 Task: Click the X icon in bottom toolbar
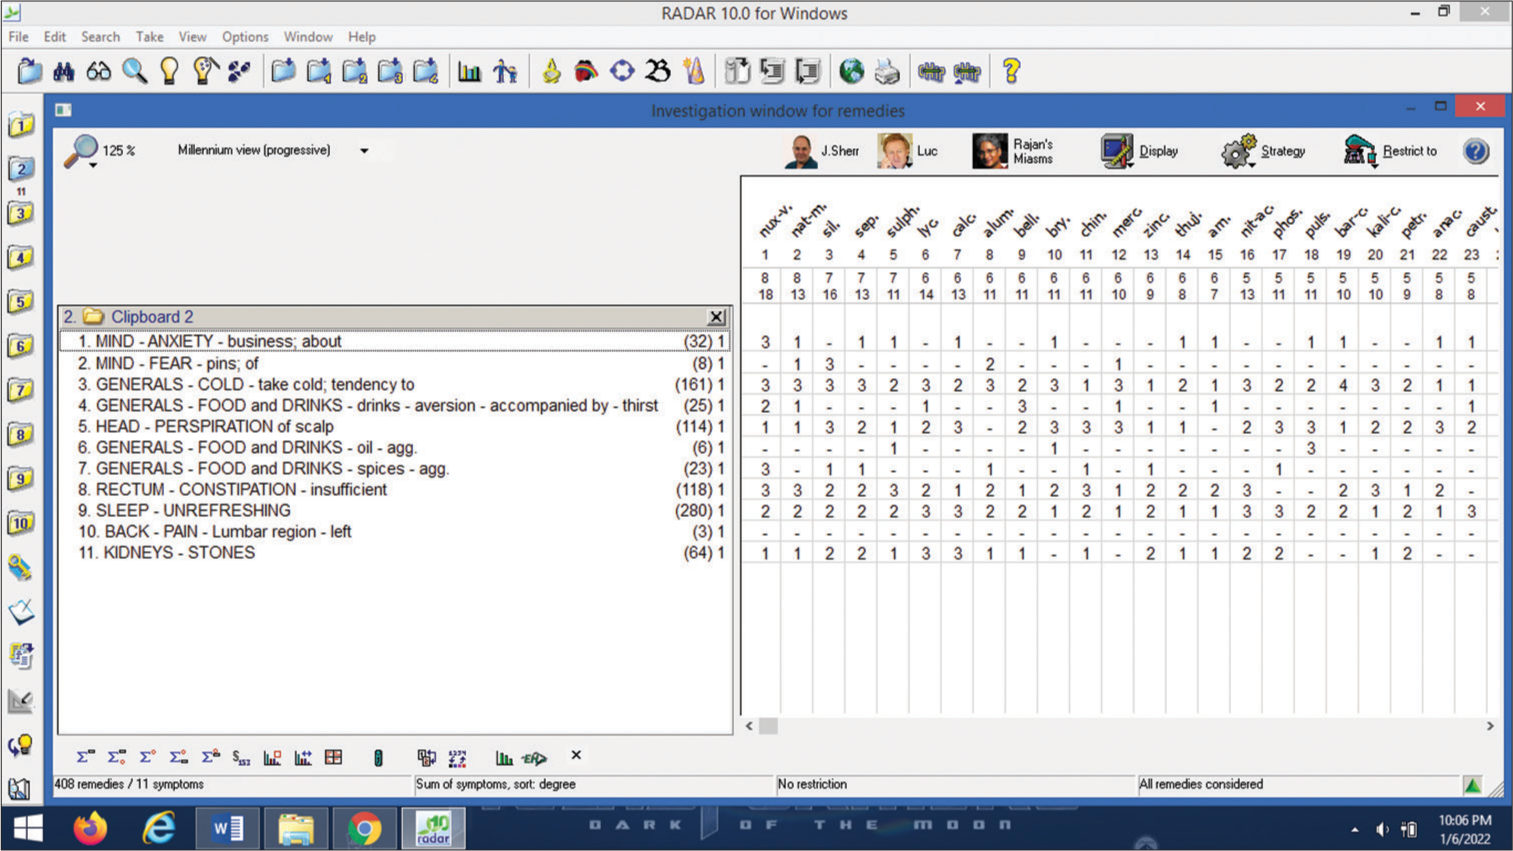pos(576,756)
